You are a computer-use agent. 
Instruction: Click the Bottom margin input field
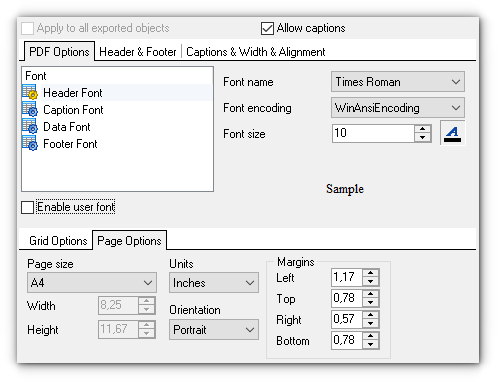tap(347, 340)
